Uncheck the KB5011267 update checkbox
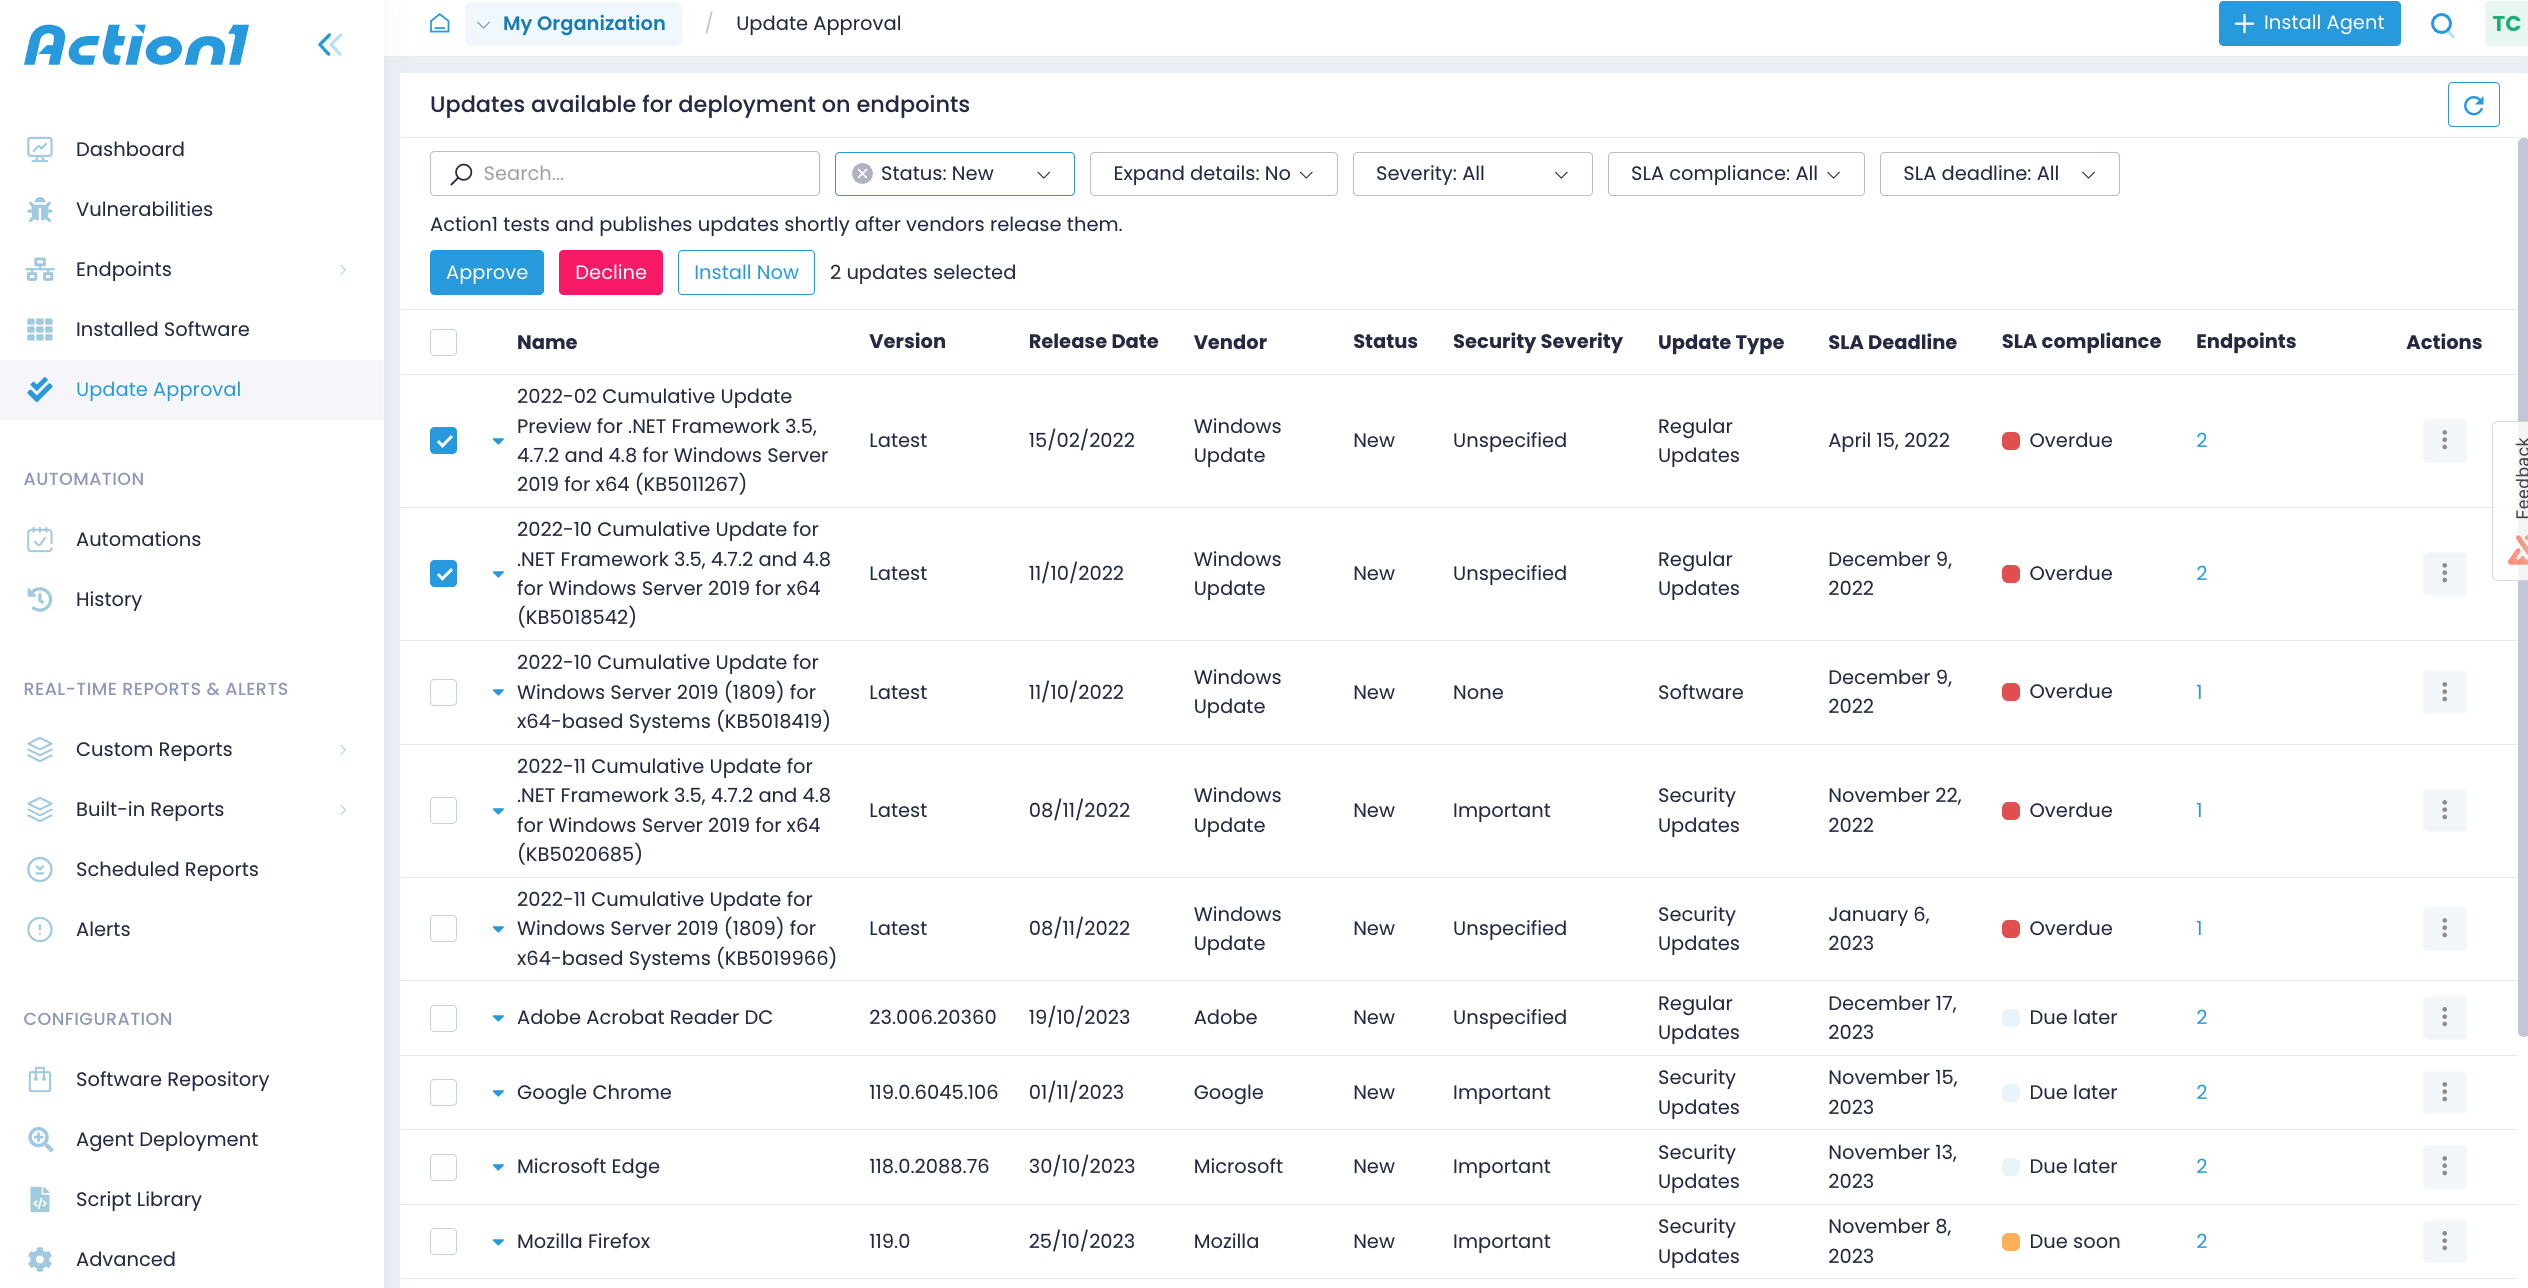The width and height of the screenshot is (2528, 1288). [443, 441]
